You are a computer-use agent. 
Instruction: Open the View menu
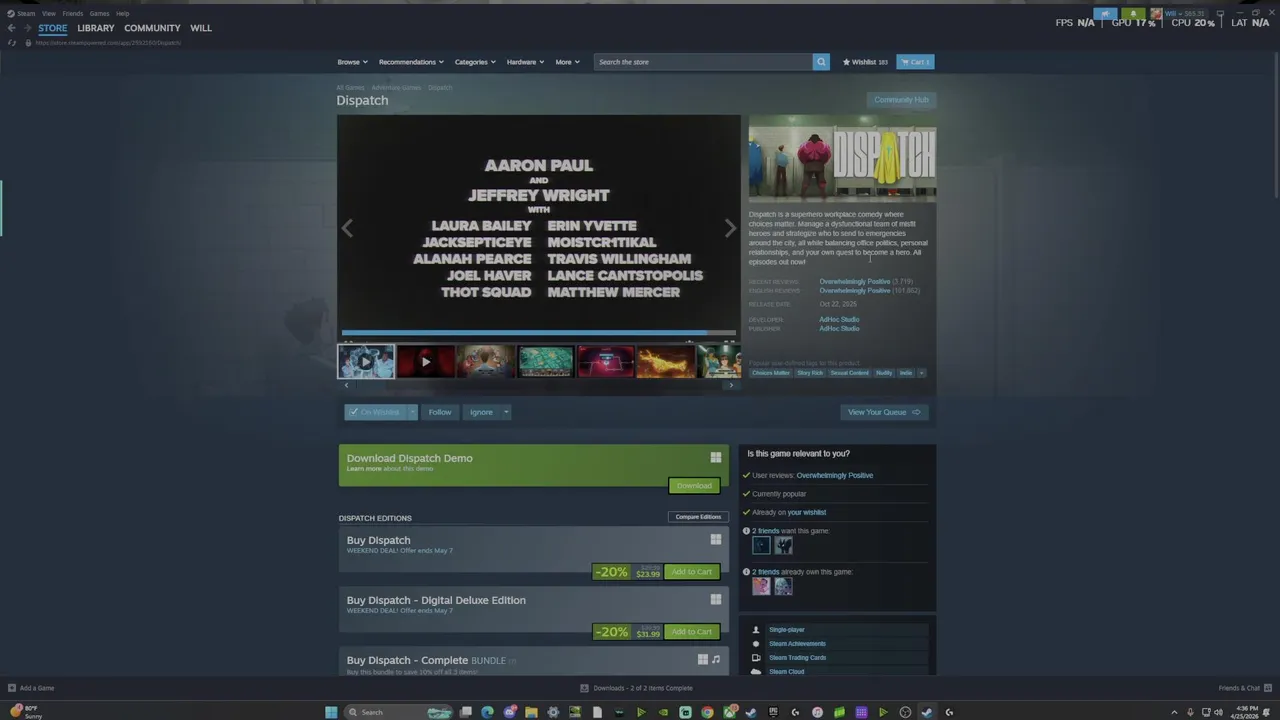tap(48, 13)
